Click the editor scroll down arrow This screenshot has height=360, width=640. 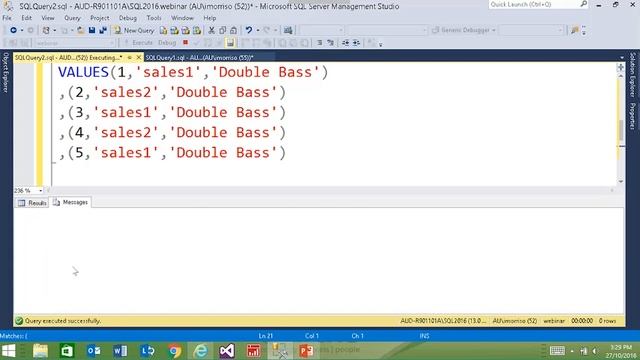(621, 182)
